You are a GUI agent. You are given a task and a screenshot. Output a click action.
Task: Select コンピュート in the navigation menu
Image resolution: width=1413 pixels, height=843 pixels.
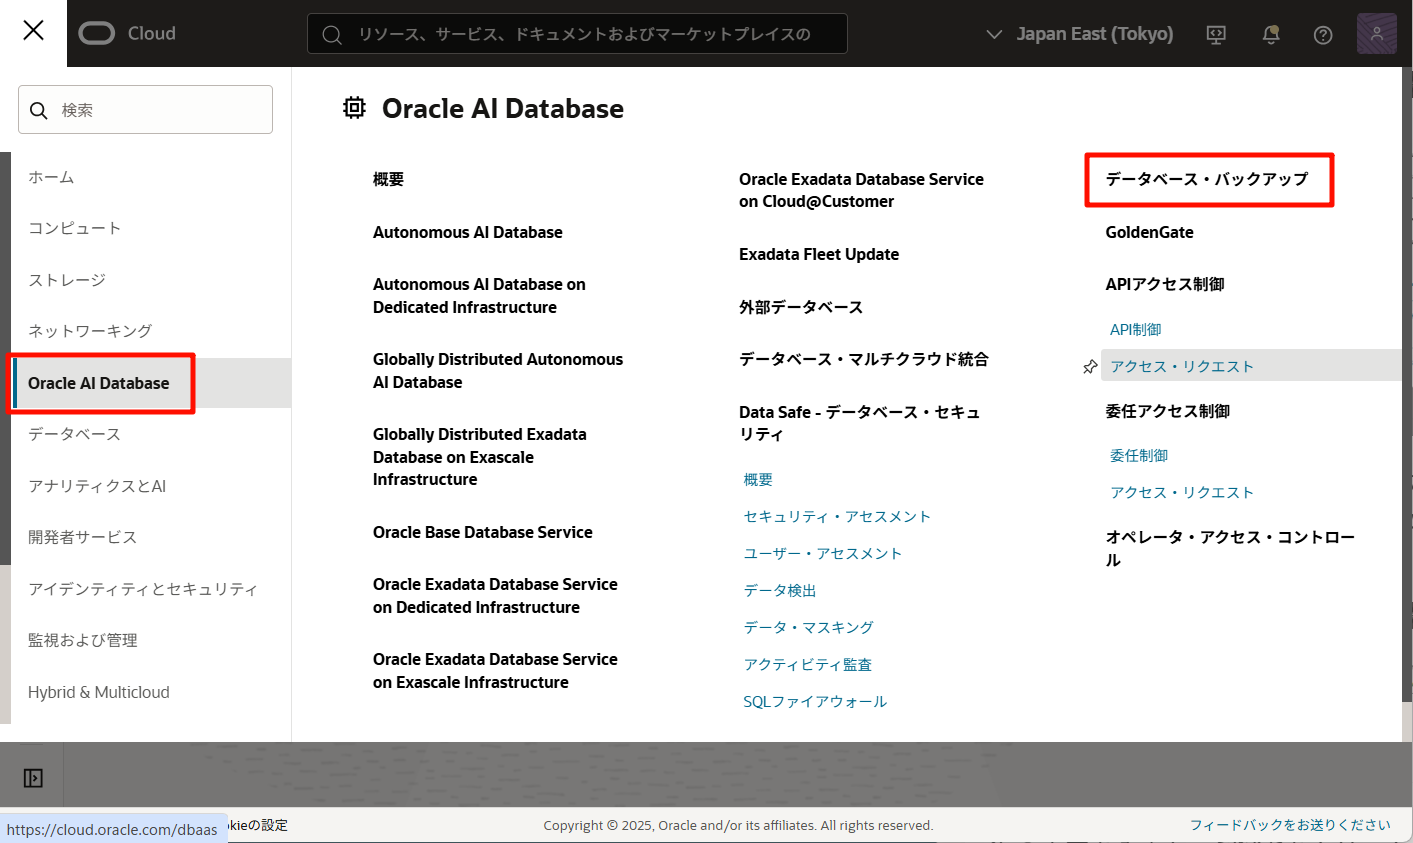pos(75,228)
